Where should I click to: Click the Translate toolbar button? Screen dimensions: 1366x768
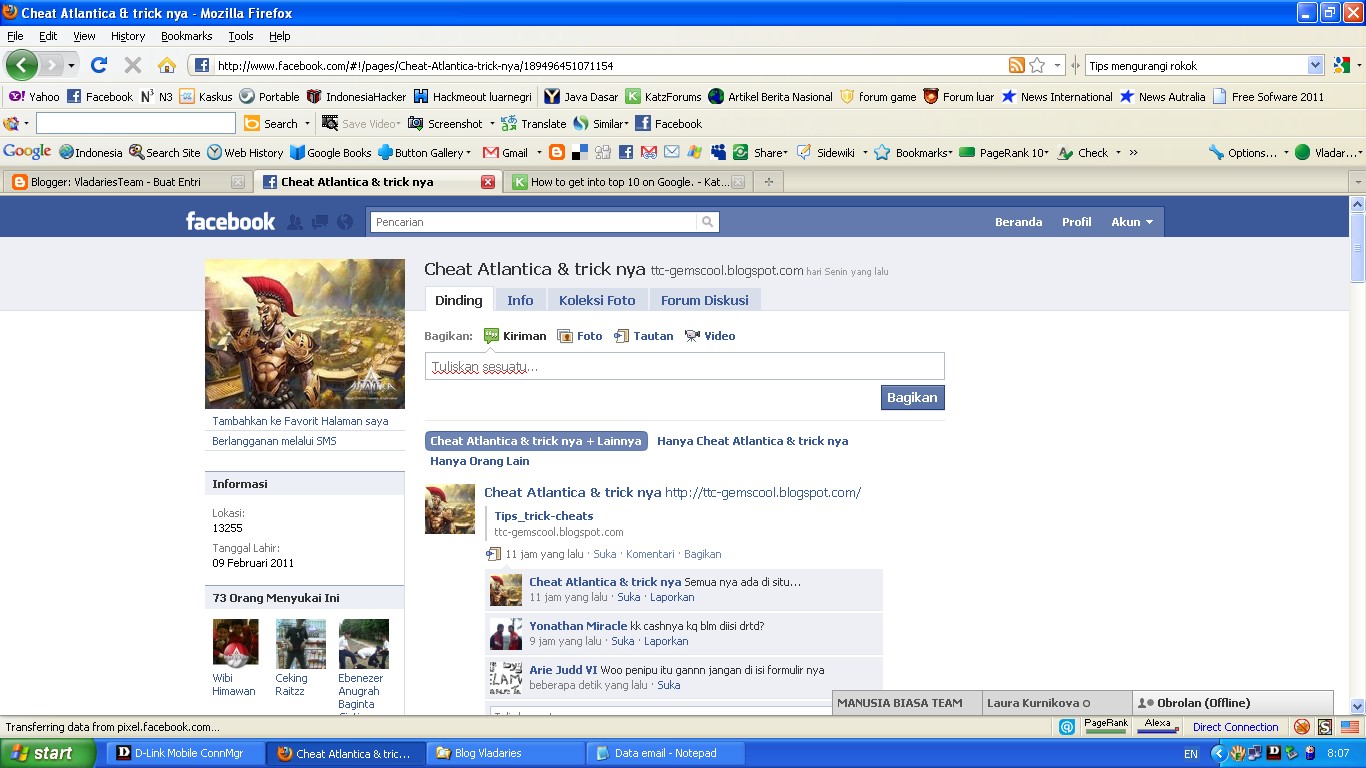tap(533, 124)
